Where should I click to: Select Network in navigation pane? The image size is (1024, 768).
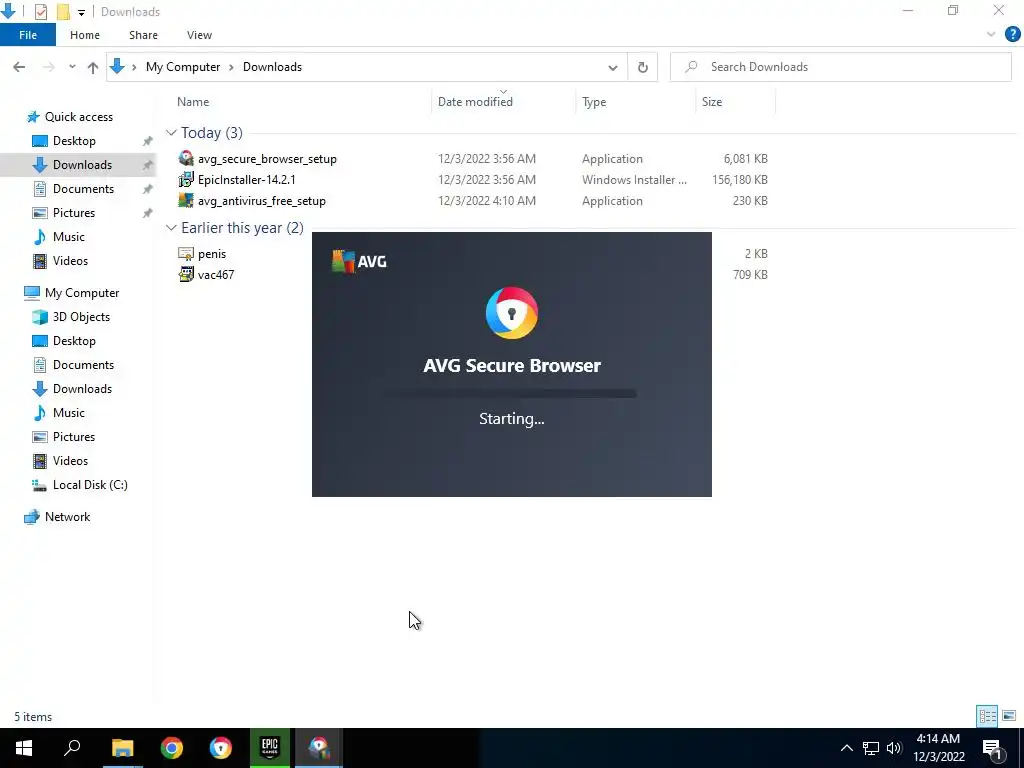tap(67, 517)
